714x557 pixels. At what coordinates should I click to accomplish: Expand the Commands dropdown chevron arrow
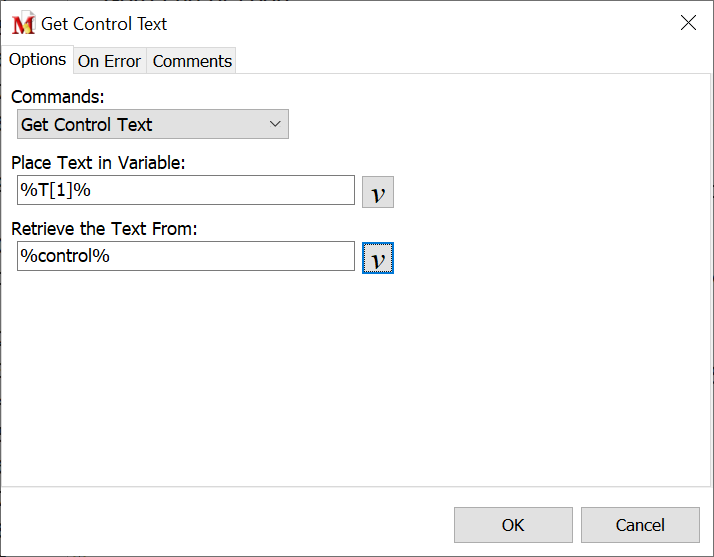tap(276, 125)
